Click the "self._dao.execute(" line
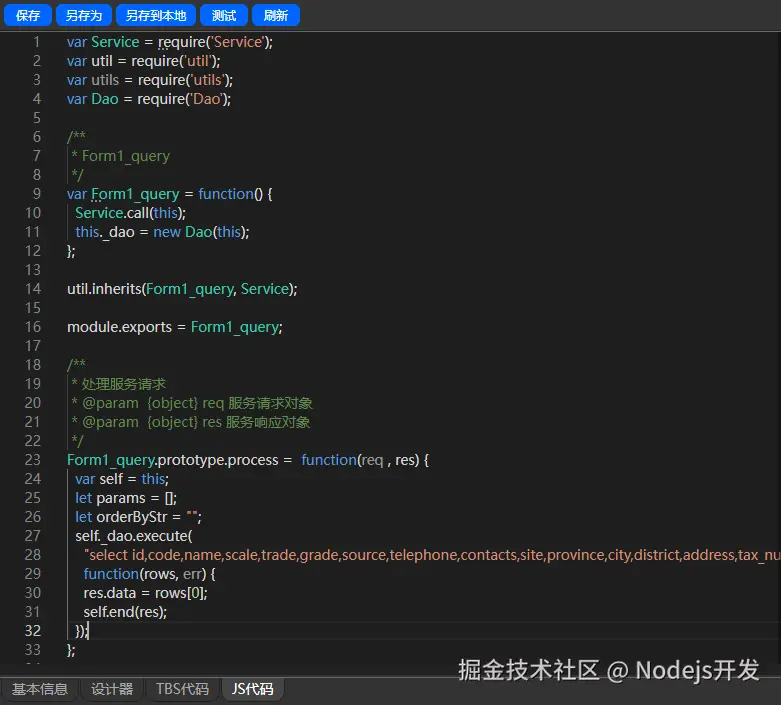Viewport: 781px width, 705px height. tap(134, 536)
